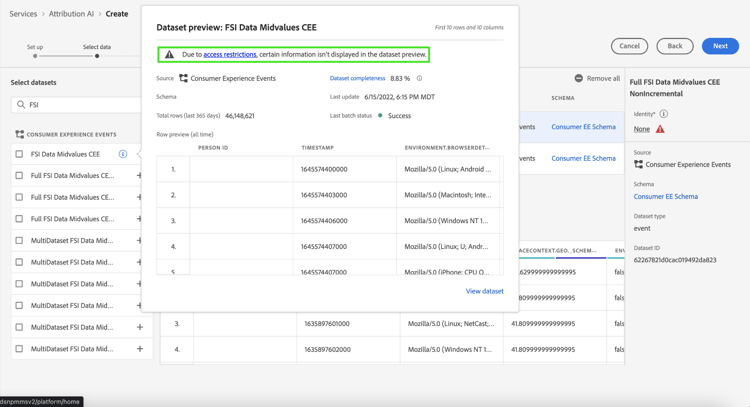Open Consumer EE Schema link in details panel

point(666,196)
